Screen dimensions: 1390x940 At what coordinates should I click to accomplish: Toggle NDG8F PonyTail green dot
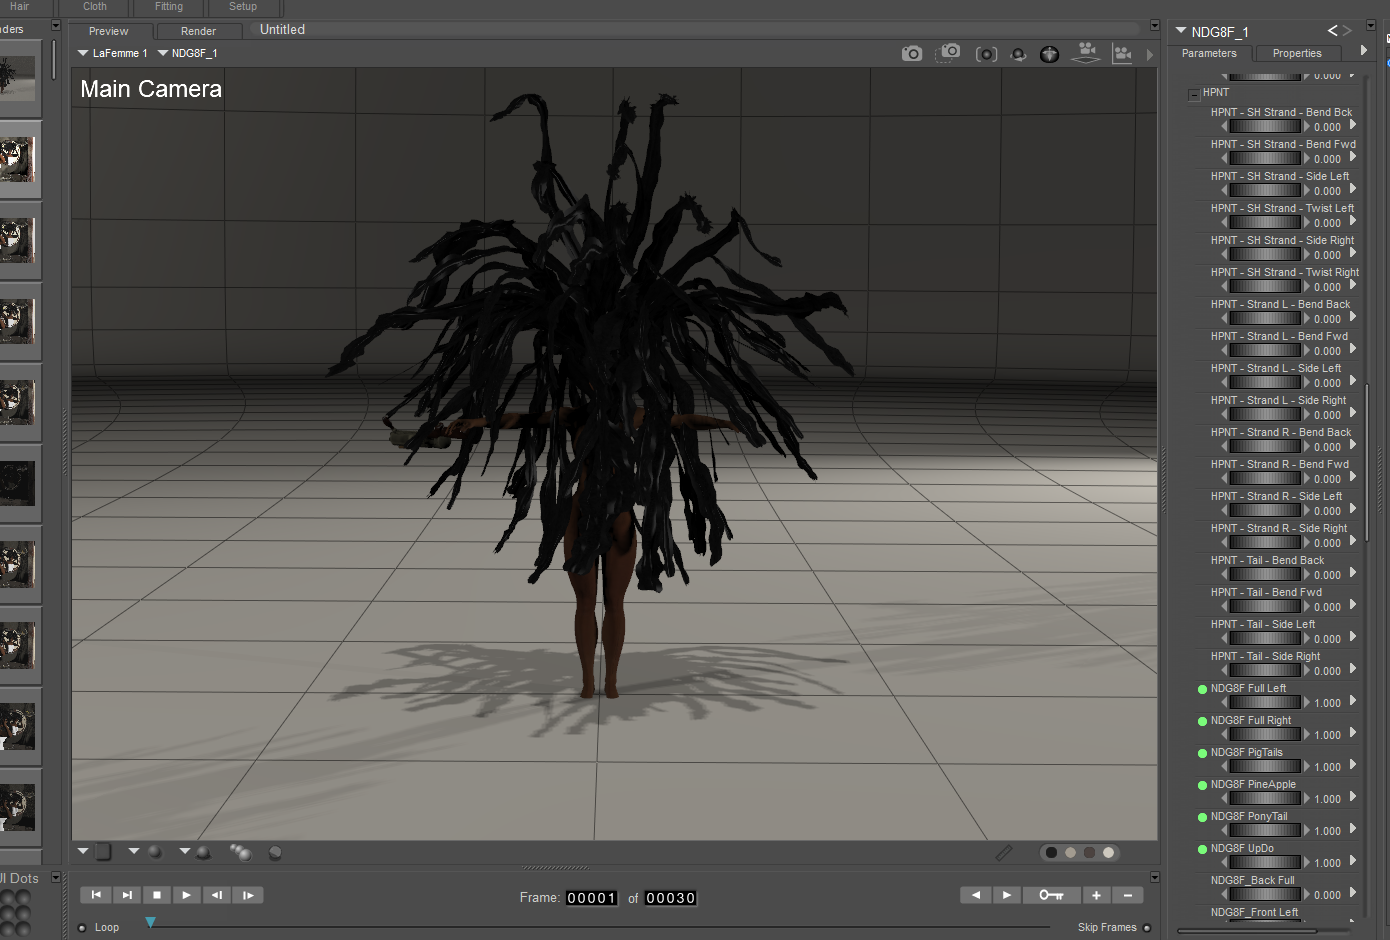click(1202, 817)
